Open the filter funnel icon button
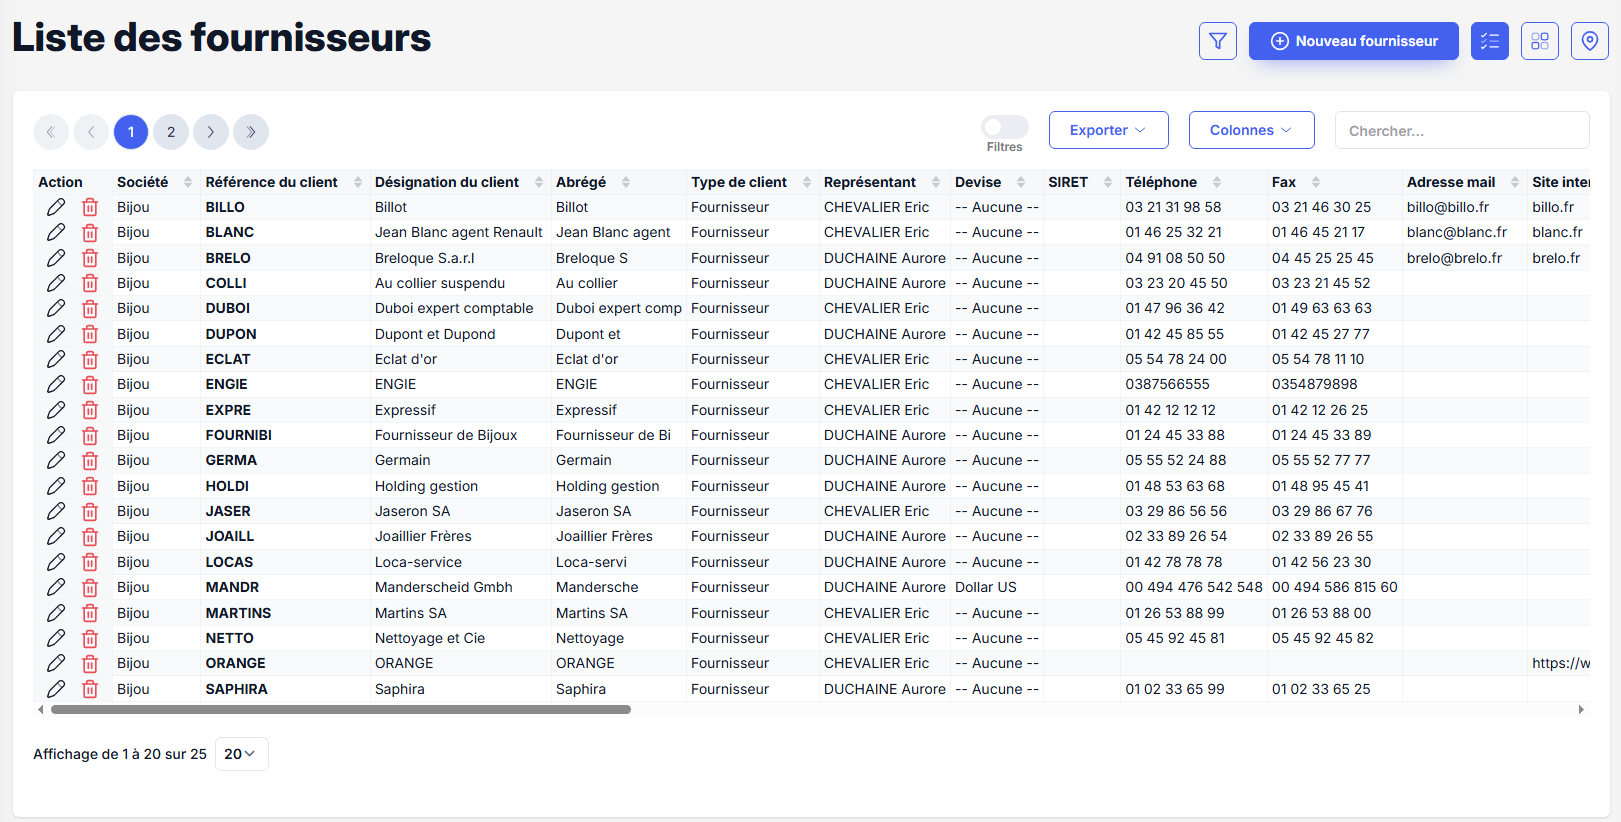1621x822 pixels. [1217, 41]
